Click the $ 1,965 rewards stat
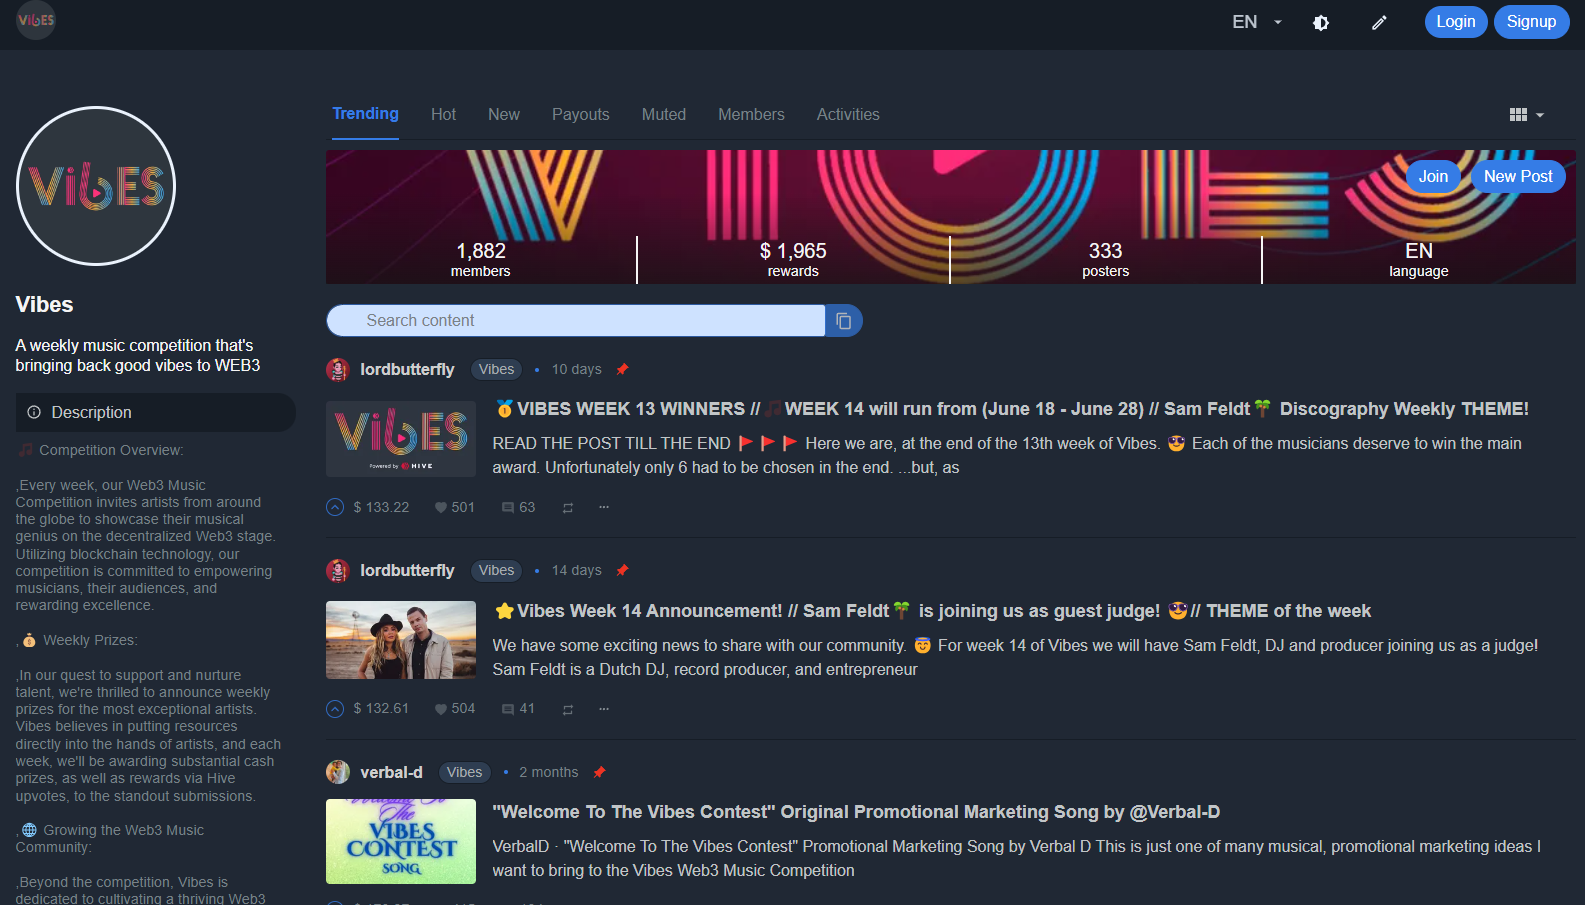This screenshot has height=905, width=1585. pos(793,259)
